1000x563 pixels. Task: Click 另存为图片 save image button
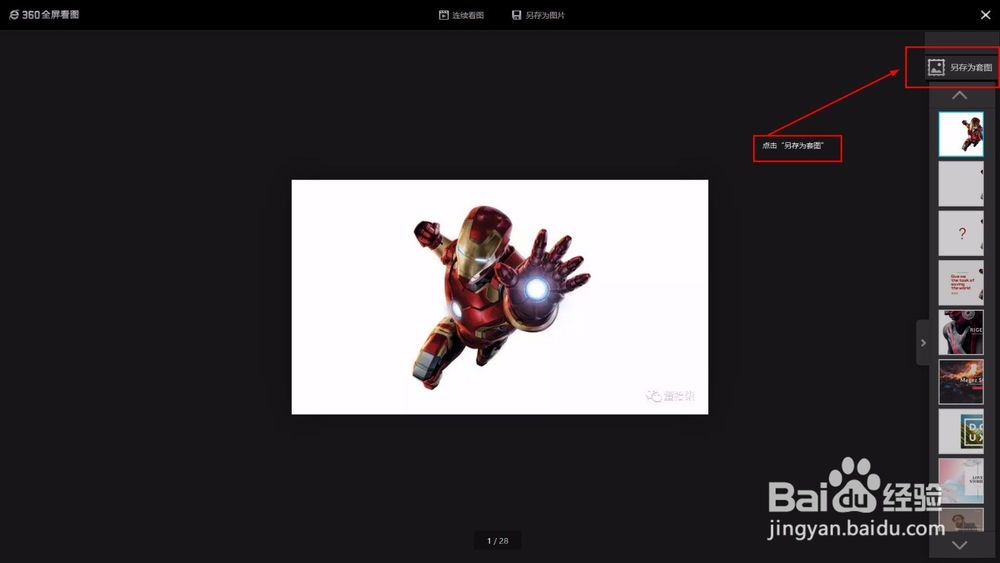point(538,15)
